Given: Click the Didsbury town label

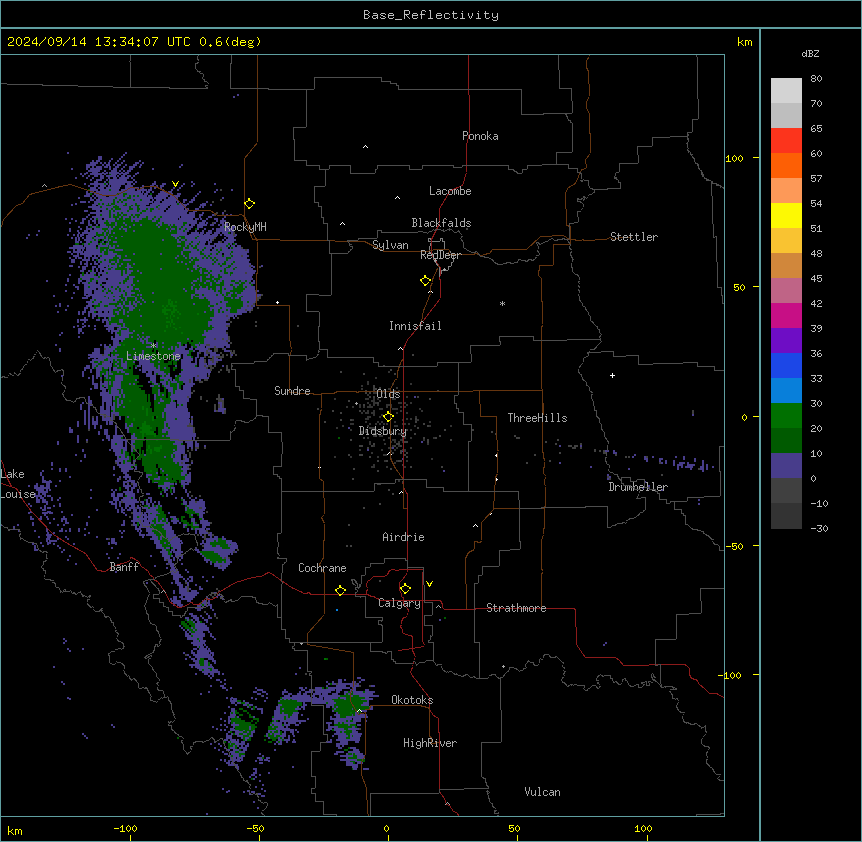Looking at the screenshot, I should (x=383, y=431).
